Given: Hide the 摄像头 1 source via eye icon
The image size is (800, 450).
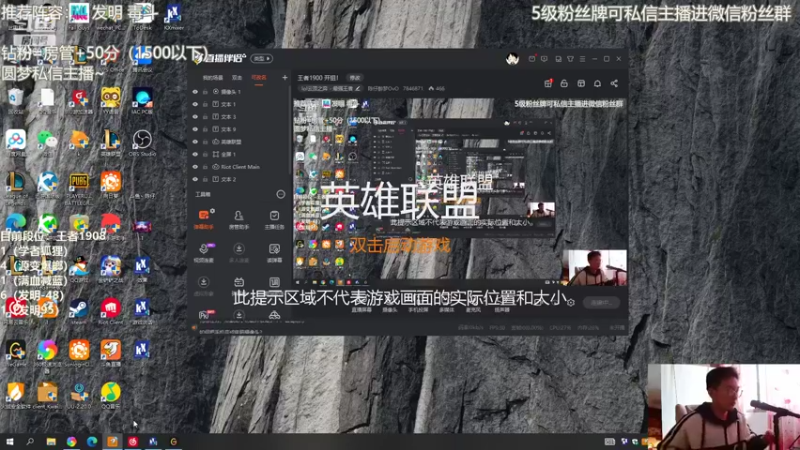Looking at the screenshot, I should 195,92.
